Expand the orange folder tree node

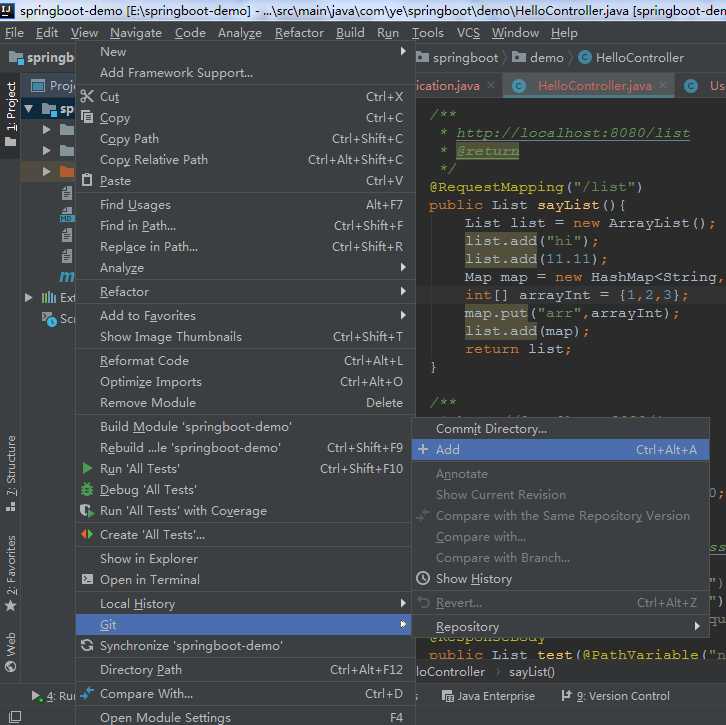pyautogui.click(x=46, y=171)
